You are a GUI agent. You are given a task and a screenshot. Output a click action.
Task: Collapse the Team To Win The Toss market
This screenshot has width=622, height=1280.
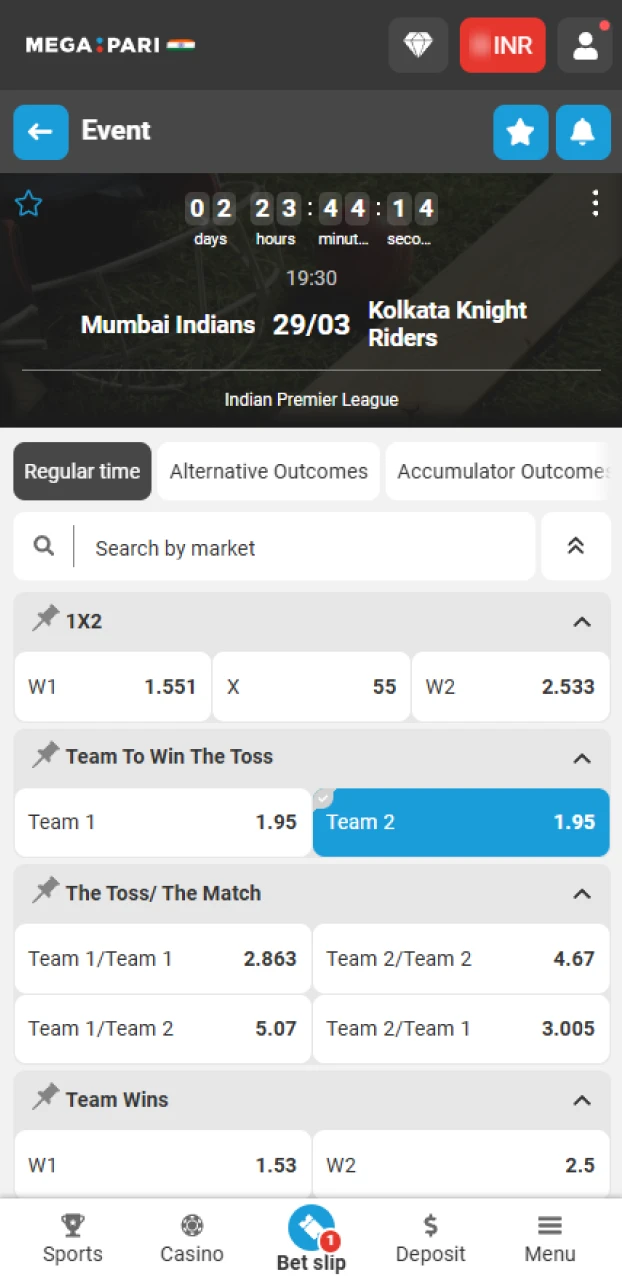[x=582, y=758]
